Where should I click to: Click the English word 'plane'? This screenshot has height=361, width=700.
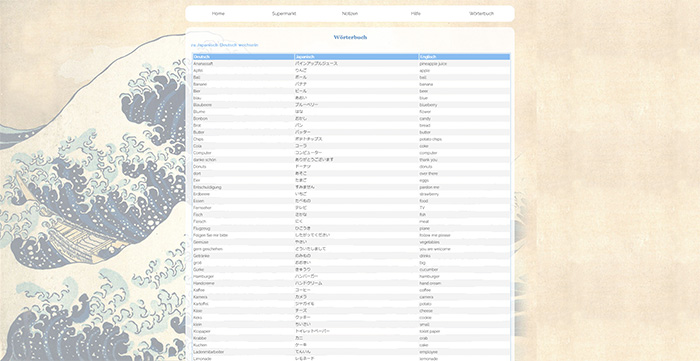pyautogui.click(x=424, y=228)
